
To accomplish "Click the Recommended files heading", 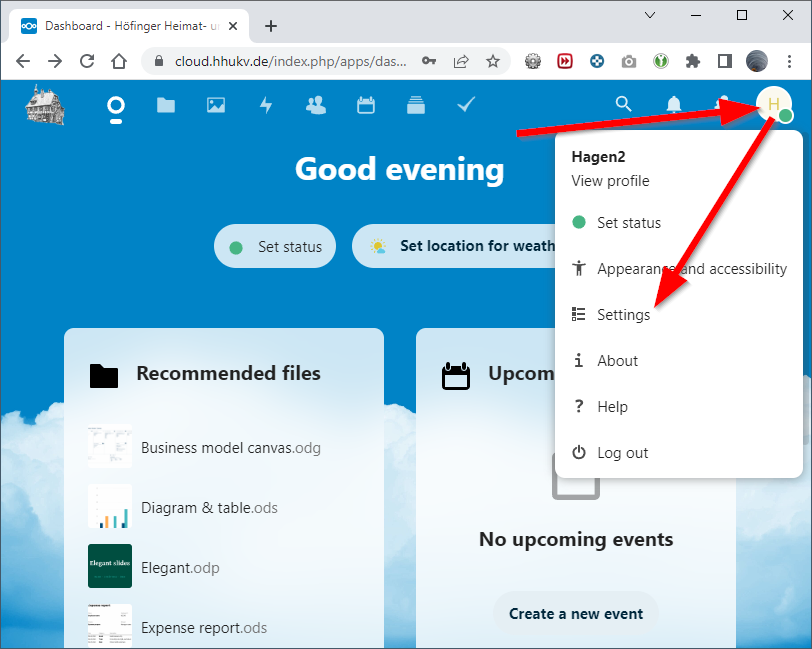I will click(228, 373).
